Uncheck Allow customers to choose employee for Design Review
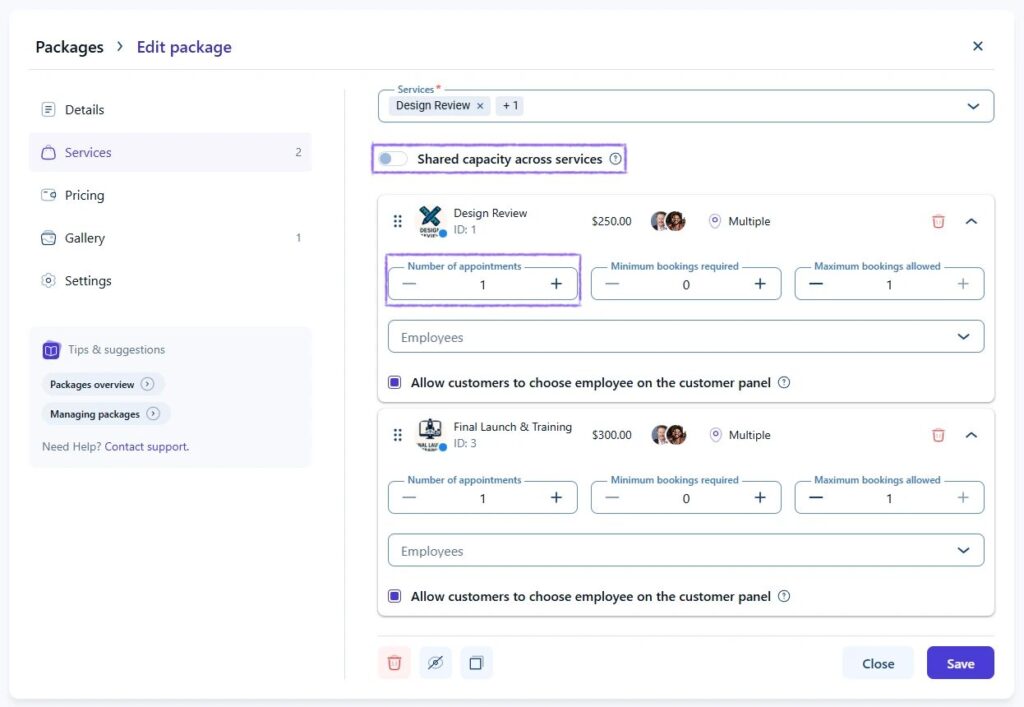The height and width of the screenshot is (707, 1024). click(395, 383)
